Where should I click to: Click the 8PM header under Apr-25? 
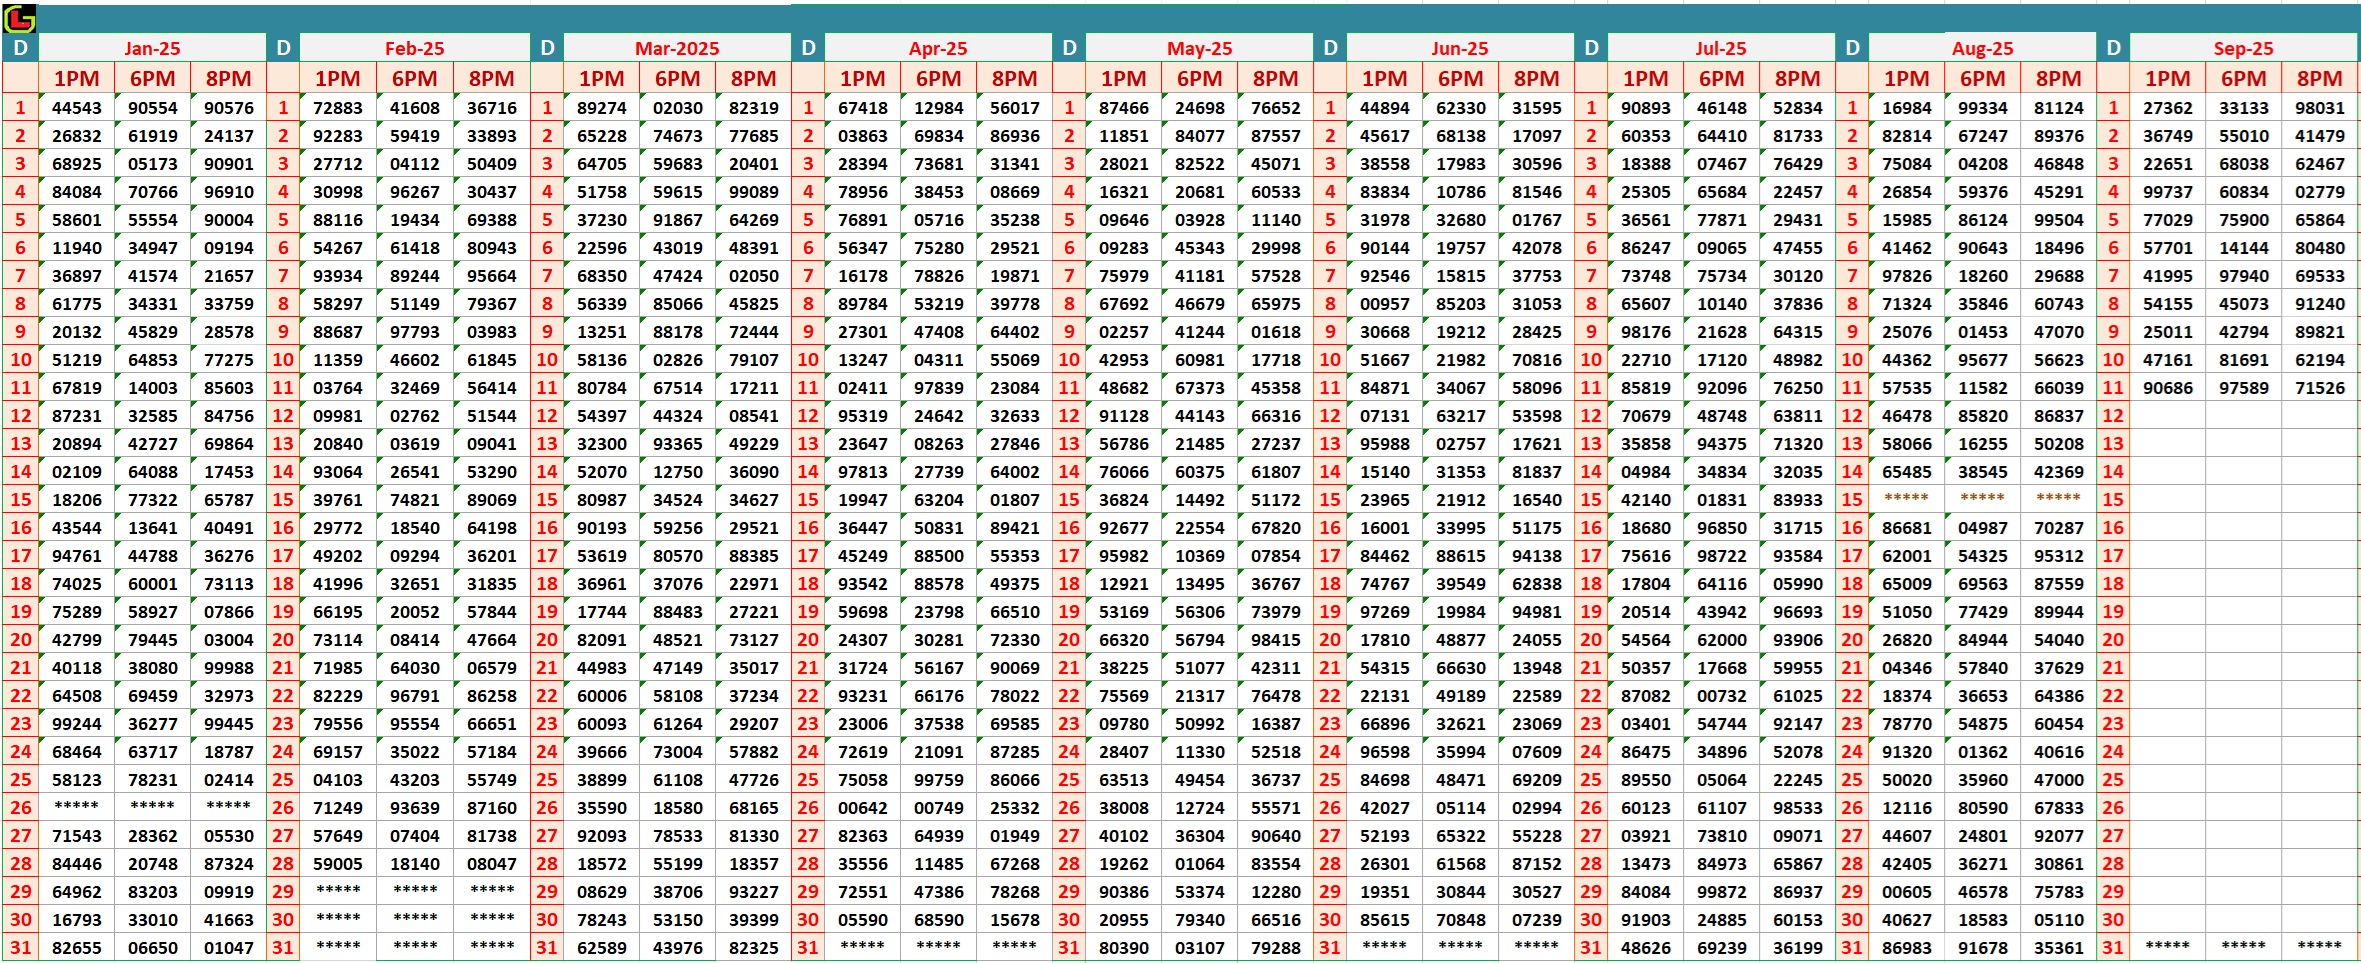(1014, 79)
